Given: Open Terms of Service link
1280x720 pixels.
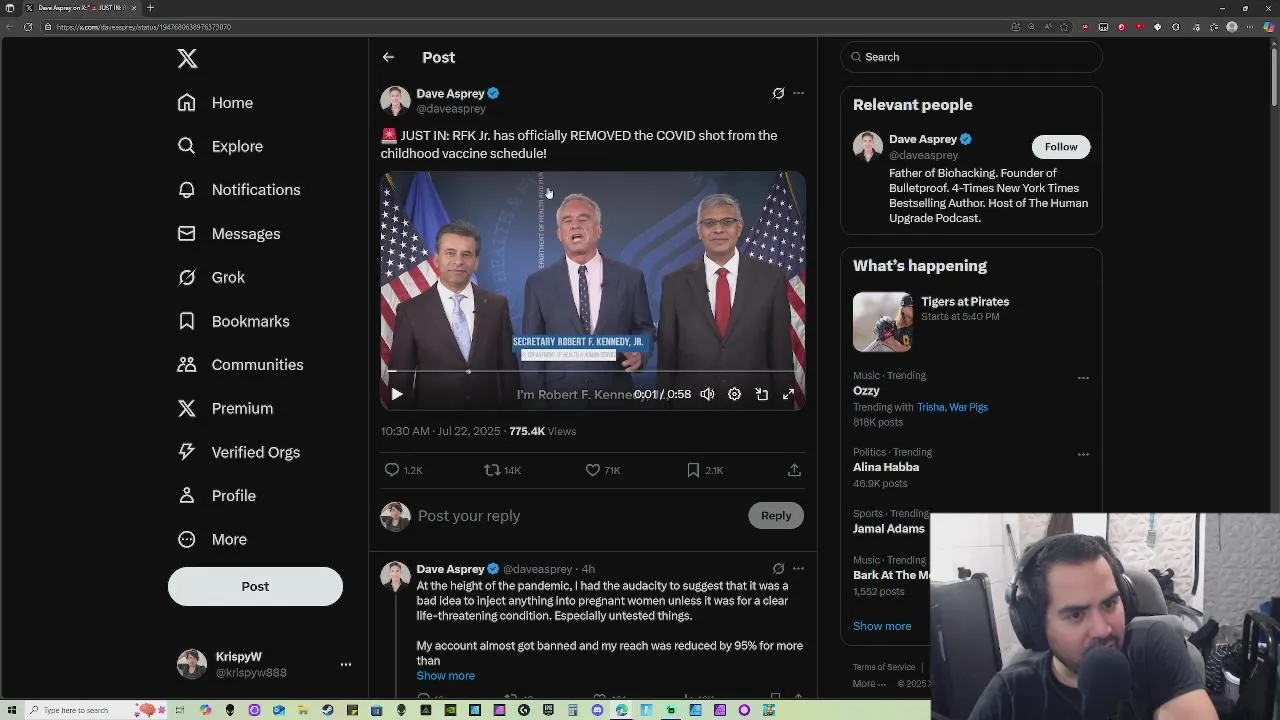Looking at the screenshot, I should [884, 667].
